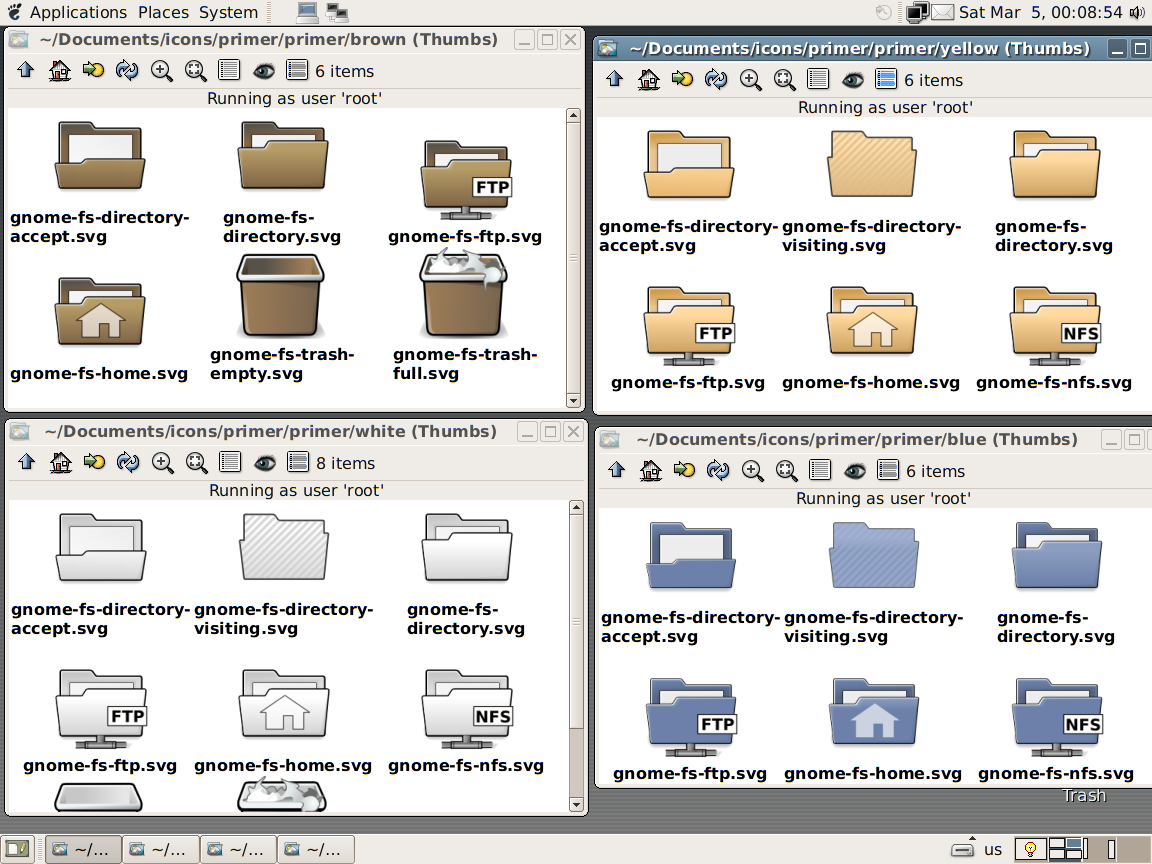Go up a directory in brown window
1152x864 pixels.
tap(26, 71)
